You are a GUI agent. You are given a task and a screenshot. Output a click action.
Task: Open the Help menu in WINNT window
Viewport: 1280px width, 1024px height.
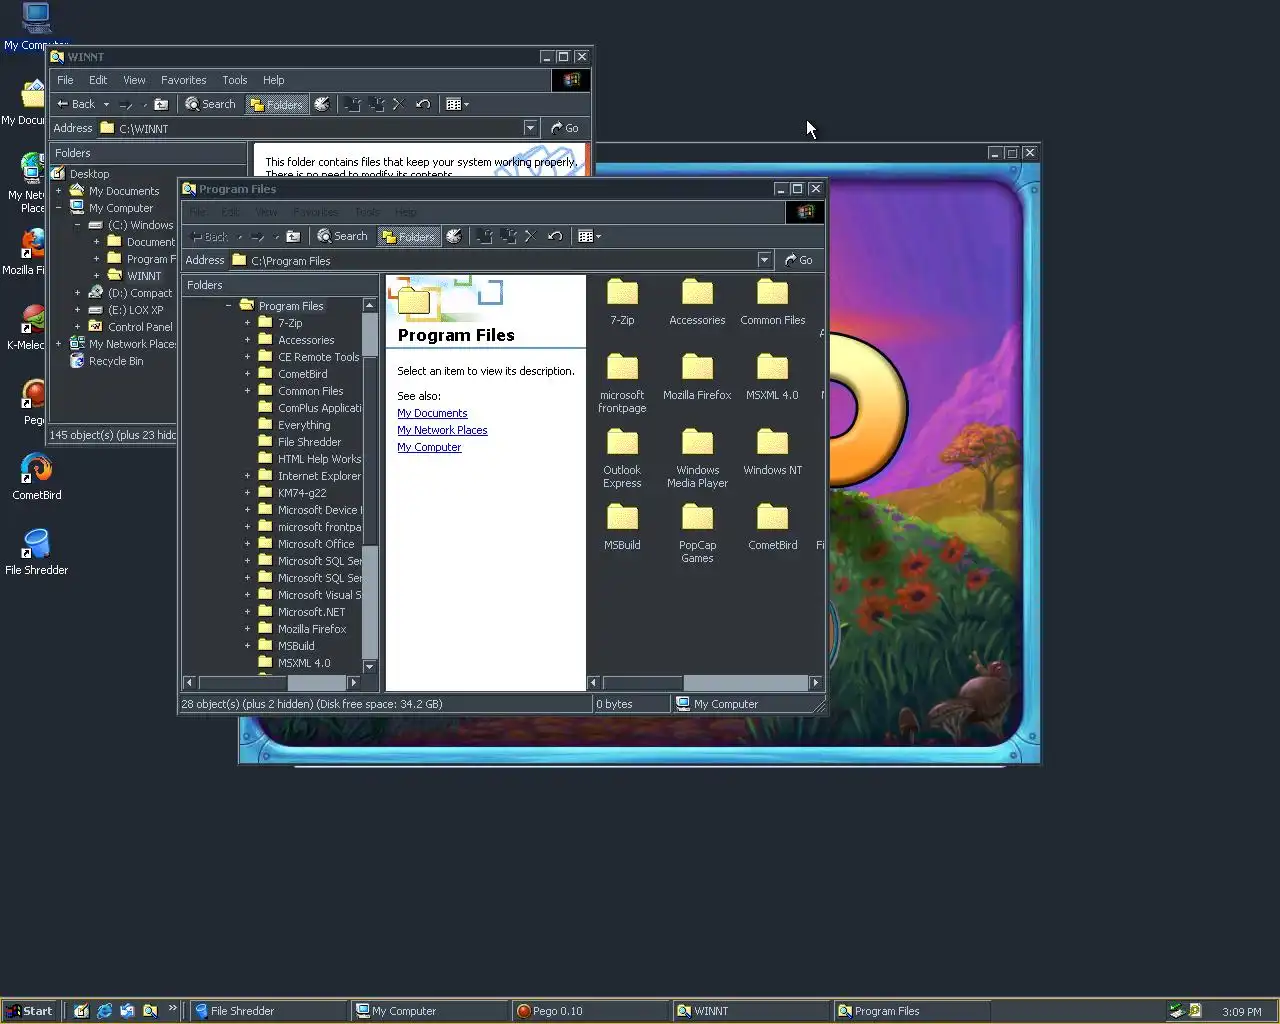pos(274,80)
